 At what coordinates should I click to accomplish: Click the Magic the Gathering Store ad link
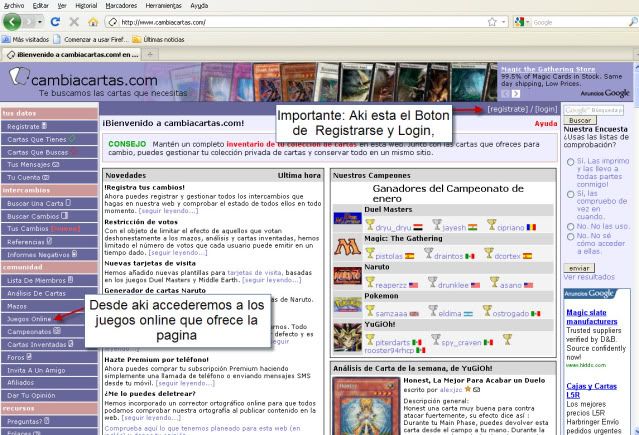[548, 69]
